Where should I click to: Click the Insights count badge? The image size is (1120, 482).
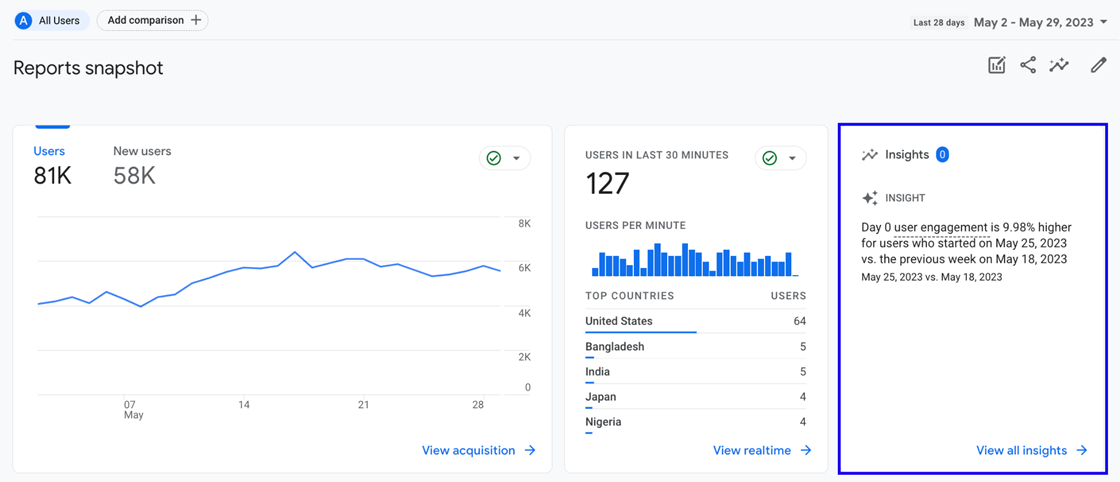point(942,154)
